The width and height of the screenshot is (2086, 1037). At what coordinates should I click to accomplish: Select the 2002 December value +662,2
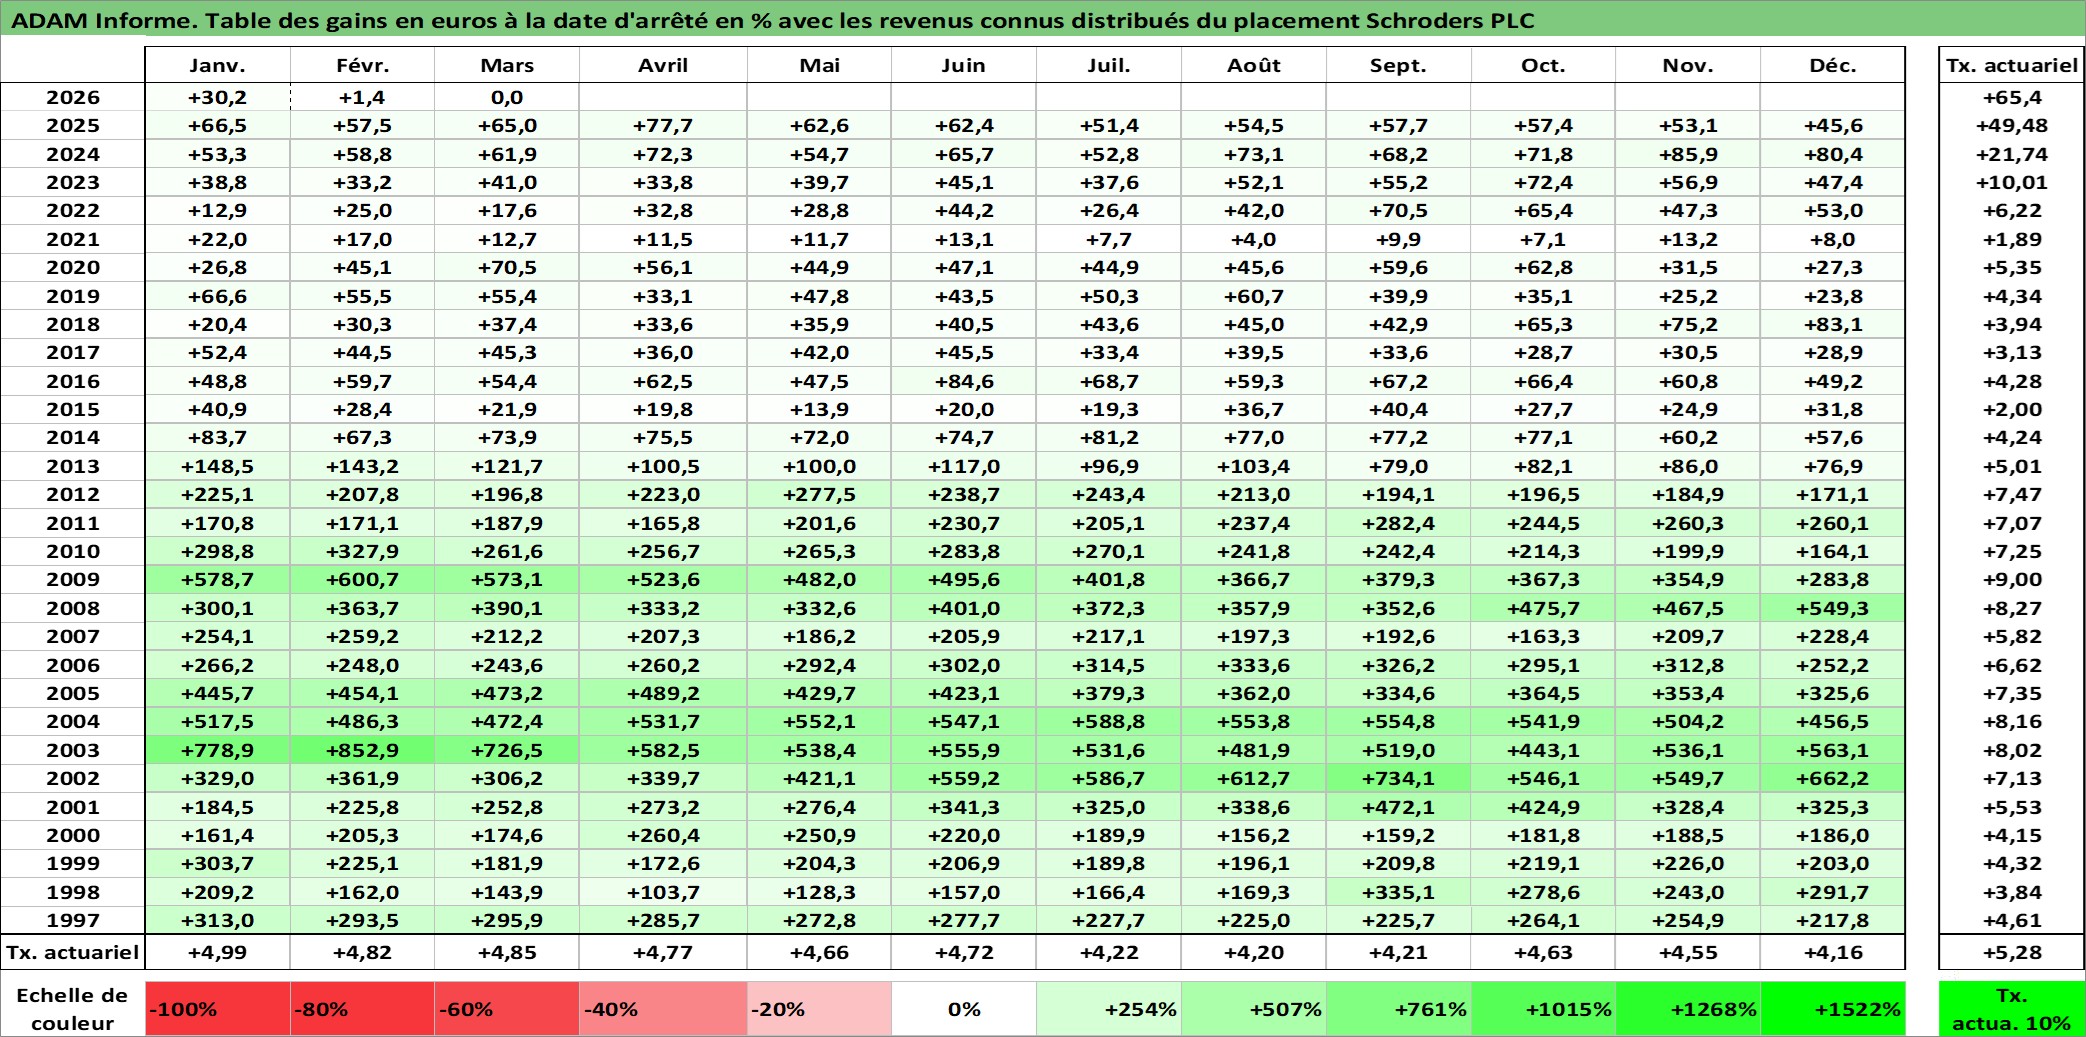pos(1833,778)
